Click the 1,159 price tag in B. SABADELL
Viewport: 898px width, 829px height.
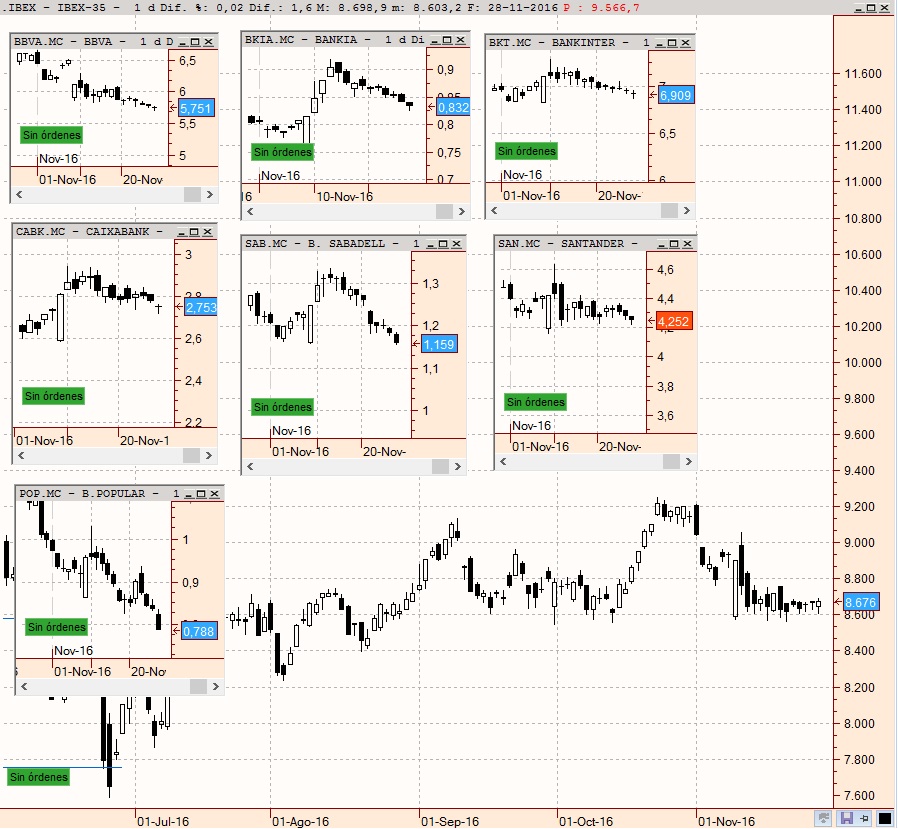tap(439, 345)
